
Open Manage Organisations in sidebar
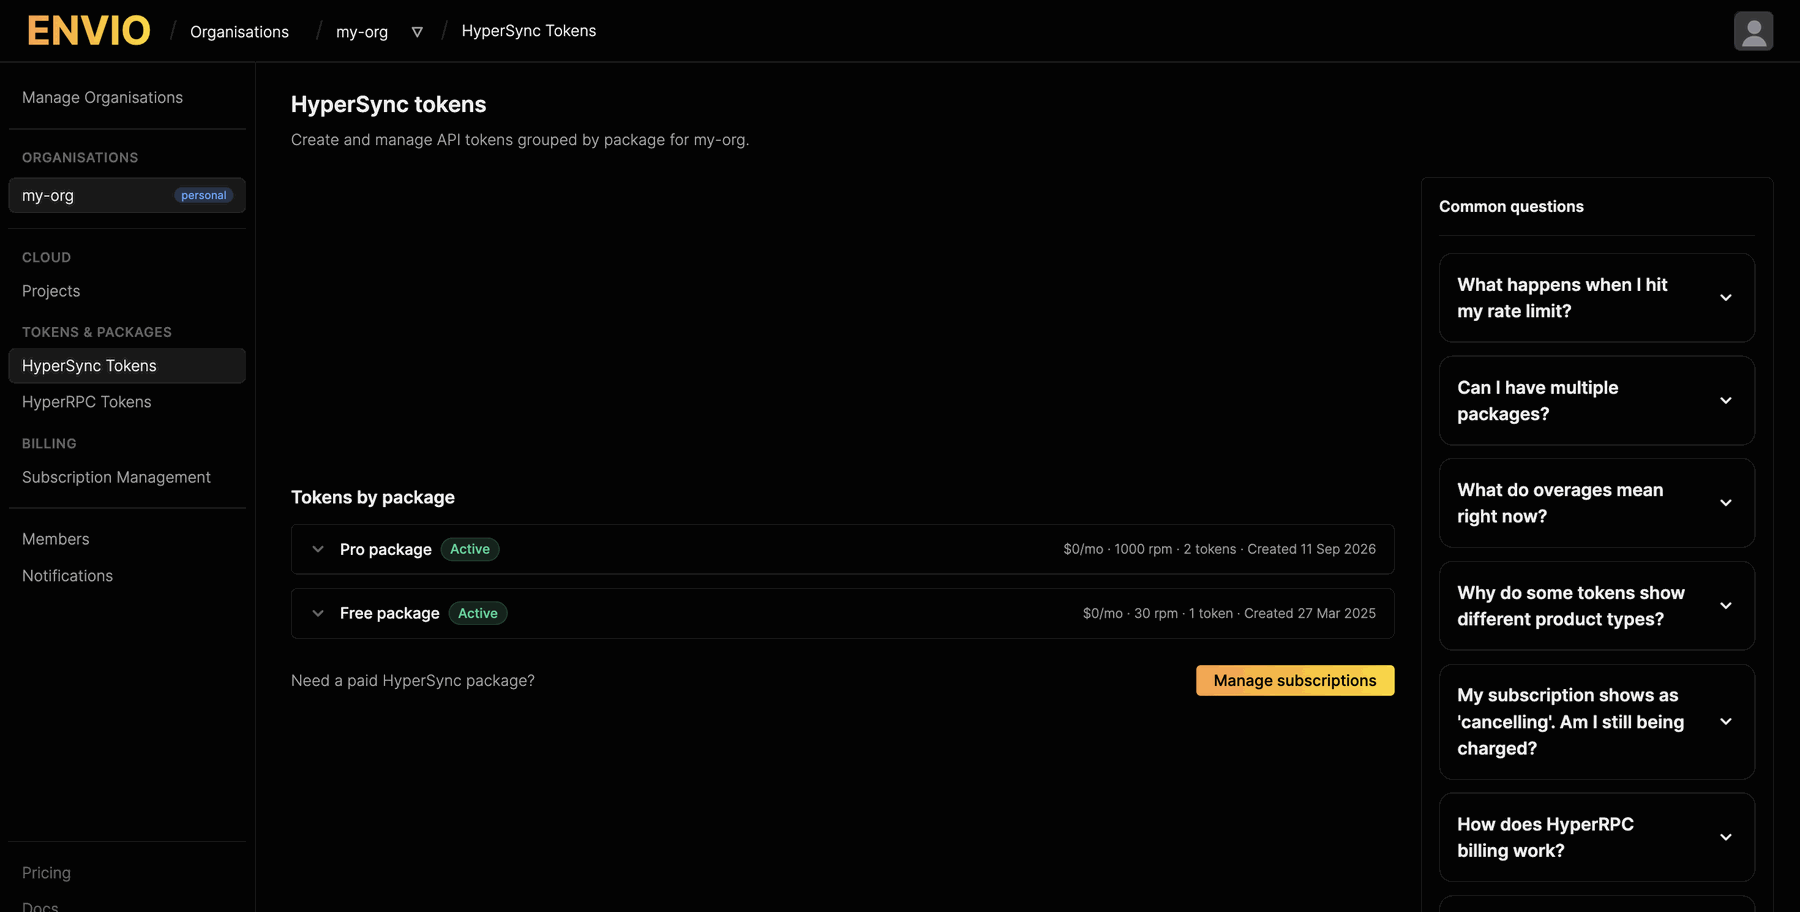[x=102, y=97]
